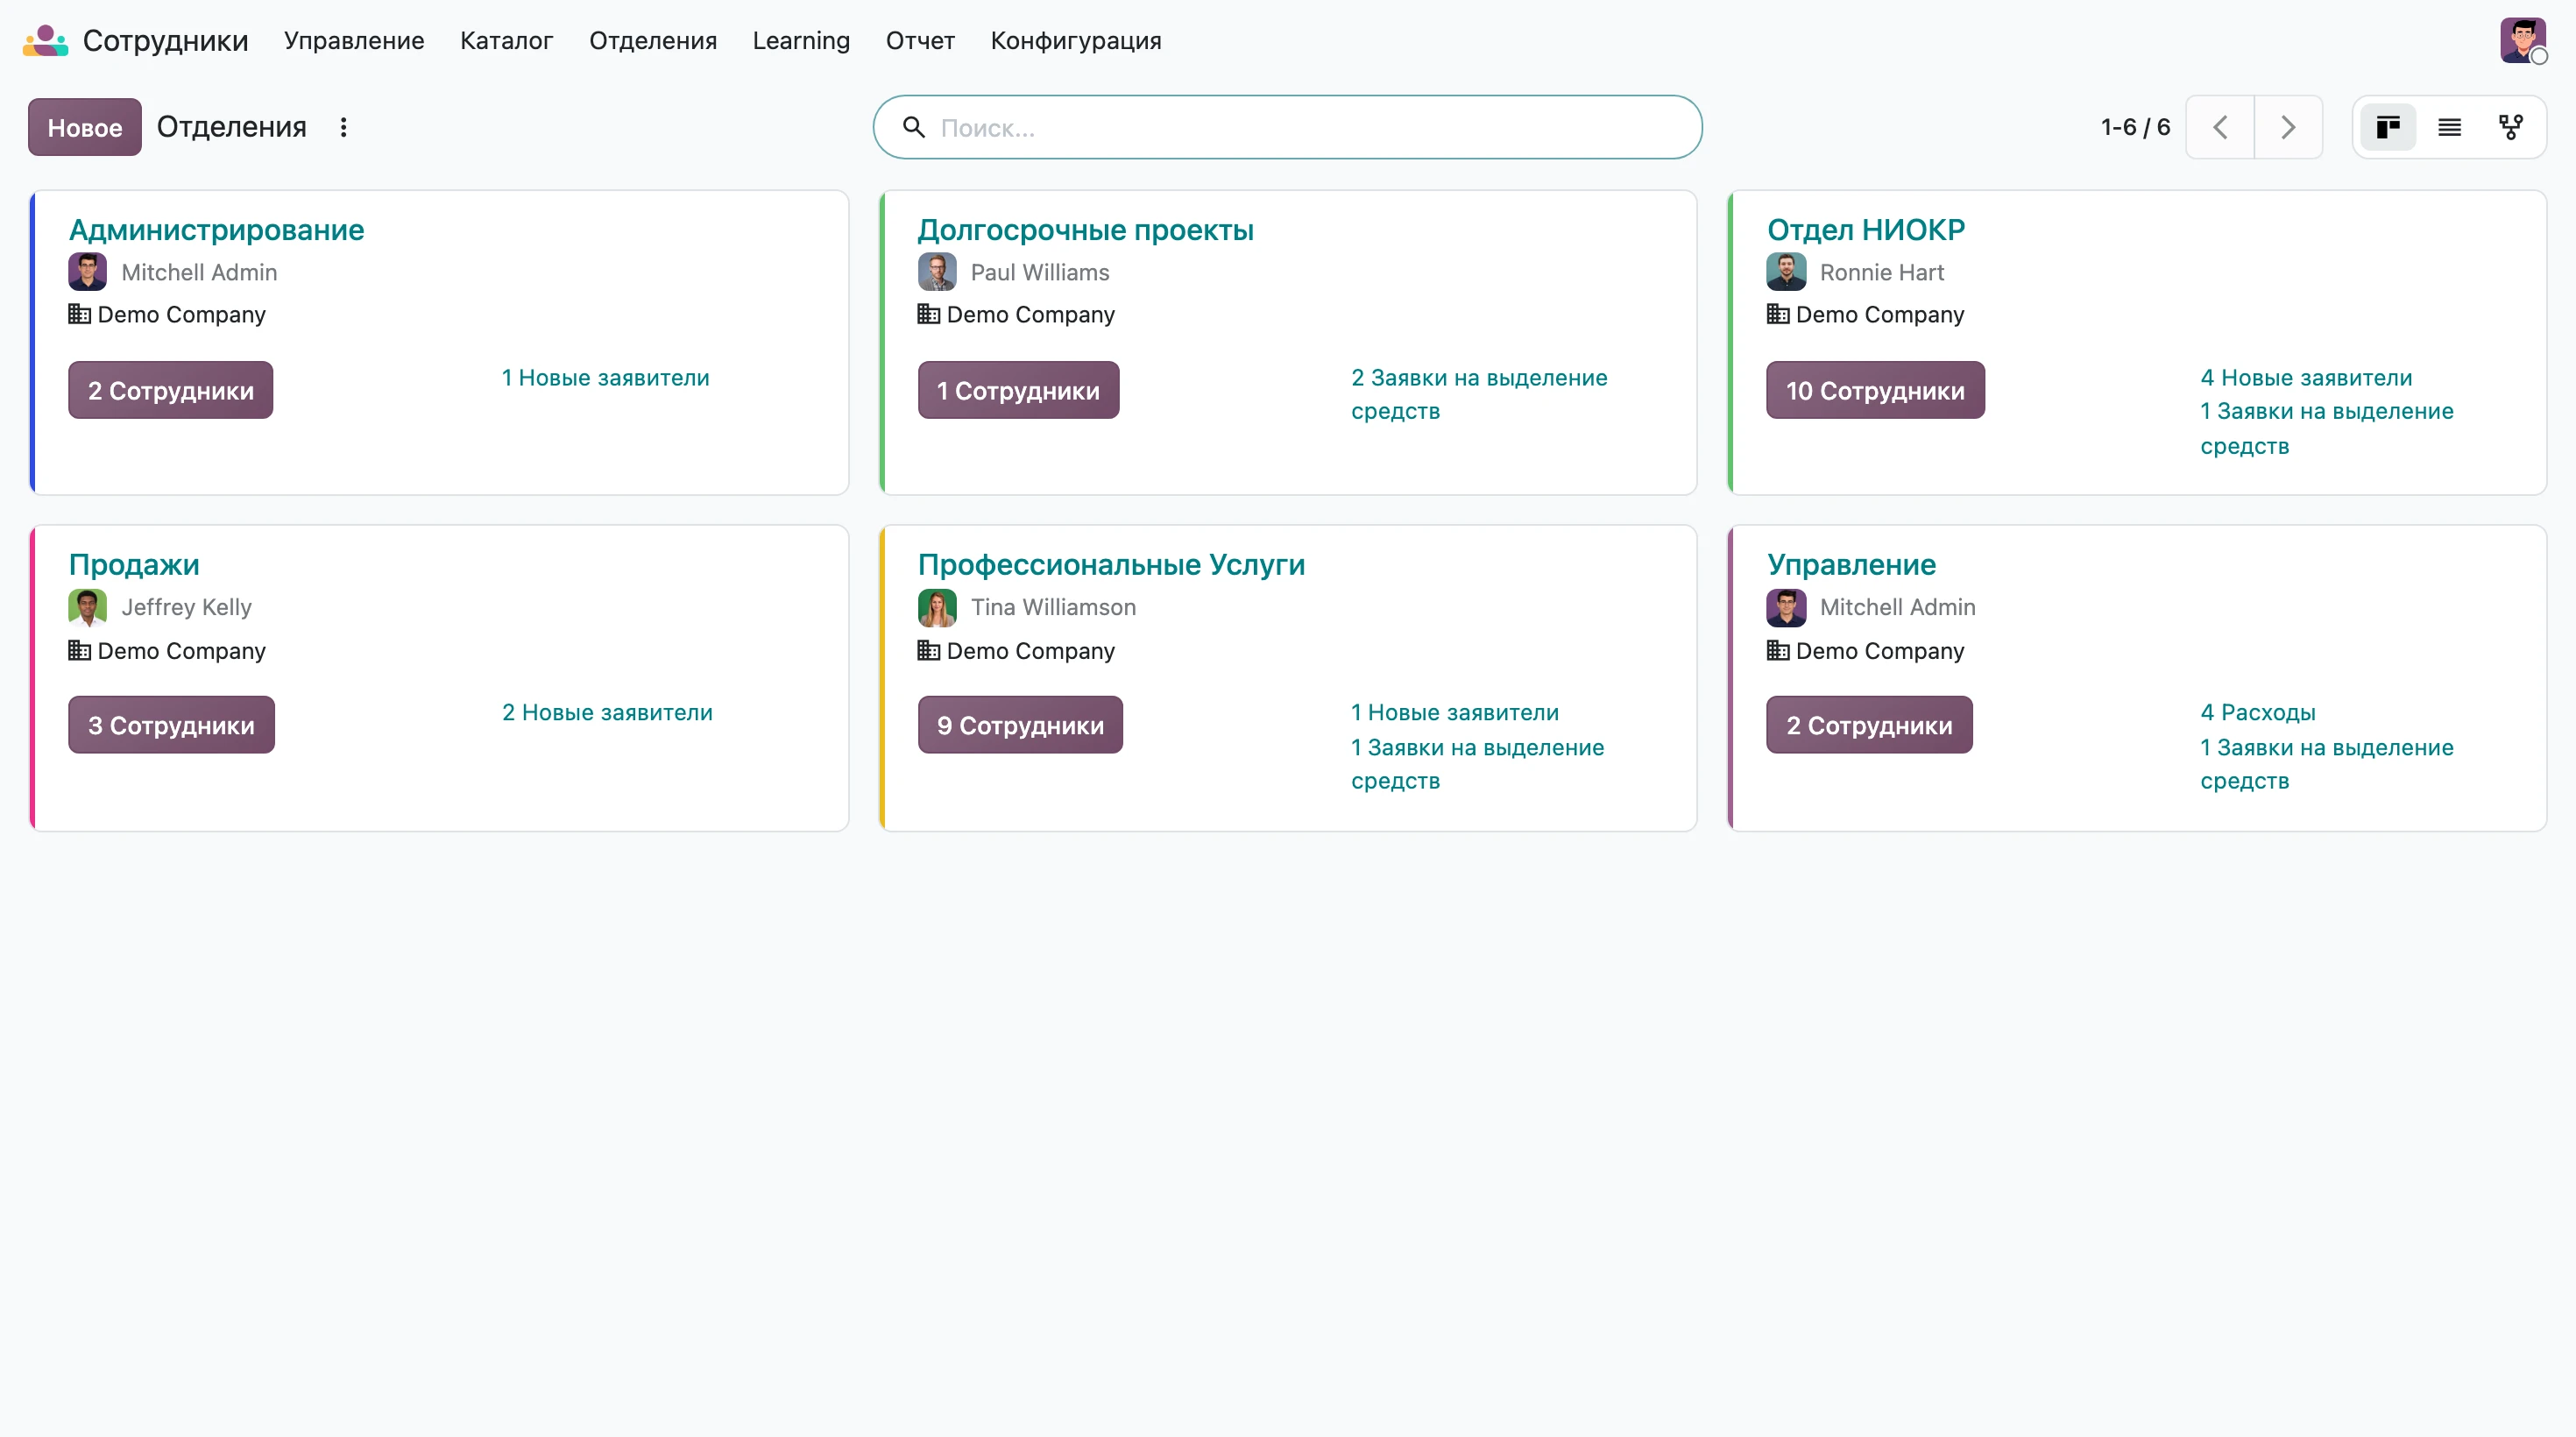Click Paul Williams avatar

(937, 272)
